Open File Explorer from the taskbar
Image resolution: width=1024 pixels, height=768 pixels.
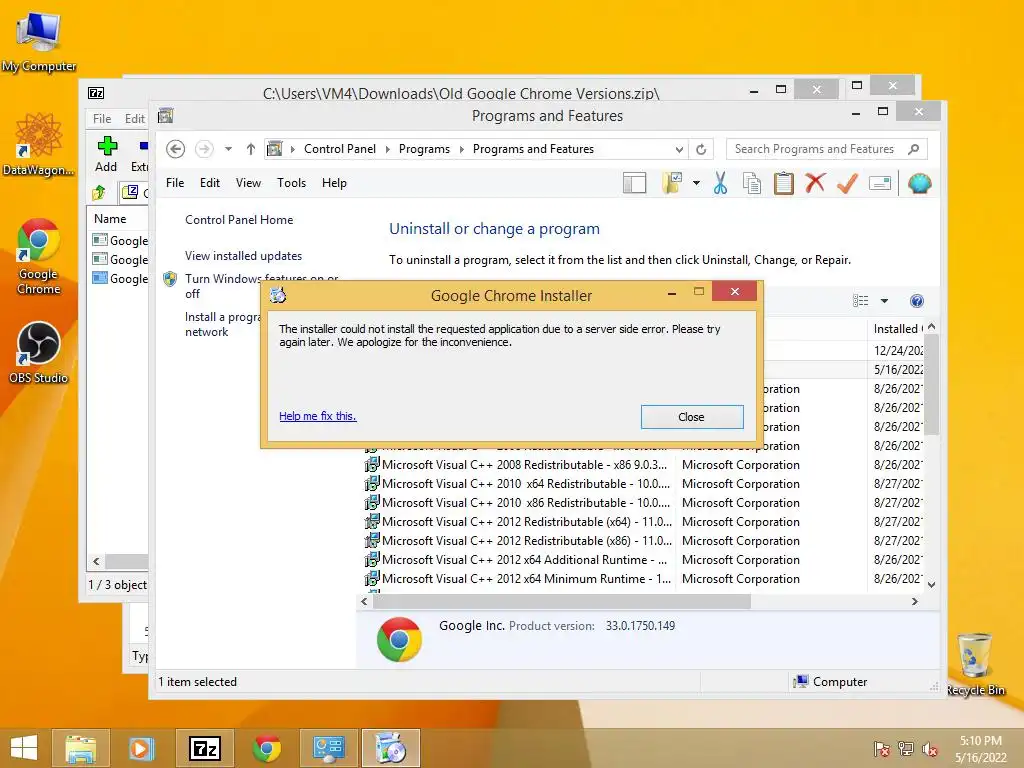[80, 748]
